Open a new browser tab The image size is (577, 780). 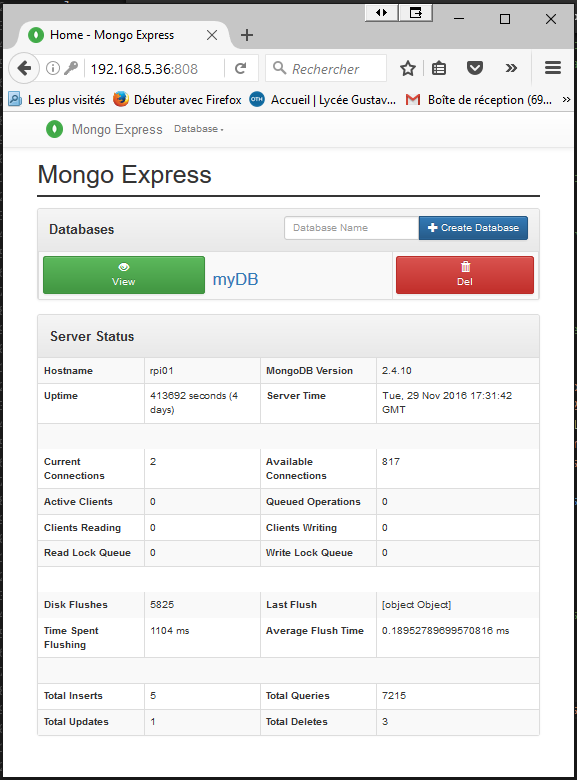pos(247,35)
